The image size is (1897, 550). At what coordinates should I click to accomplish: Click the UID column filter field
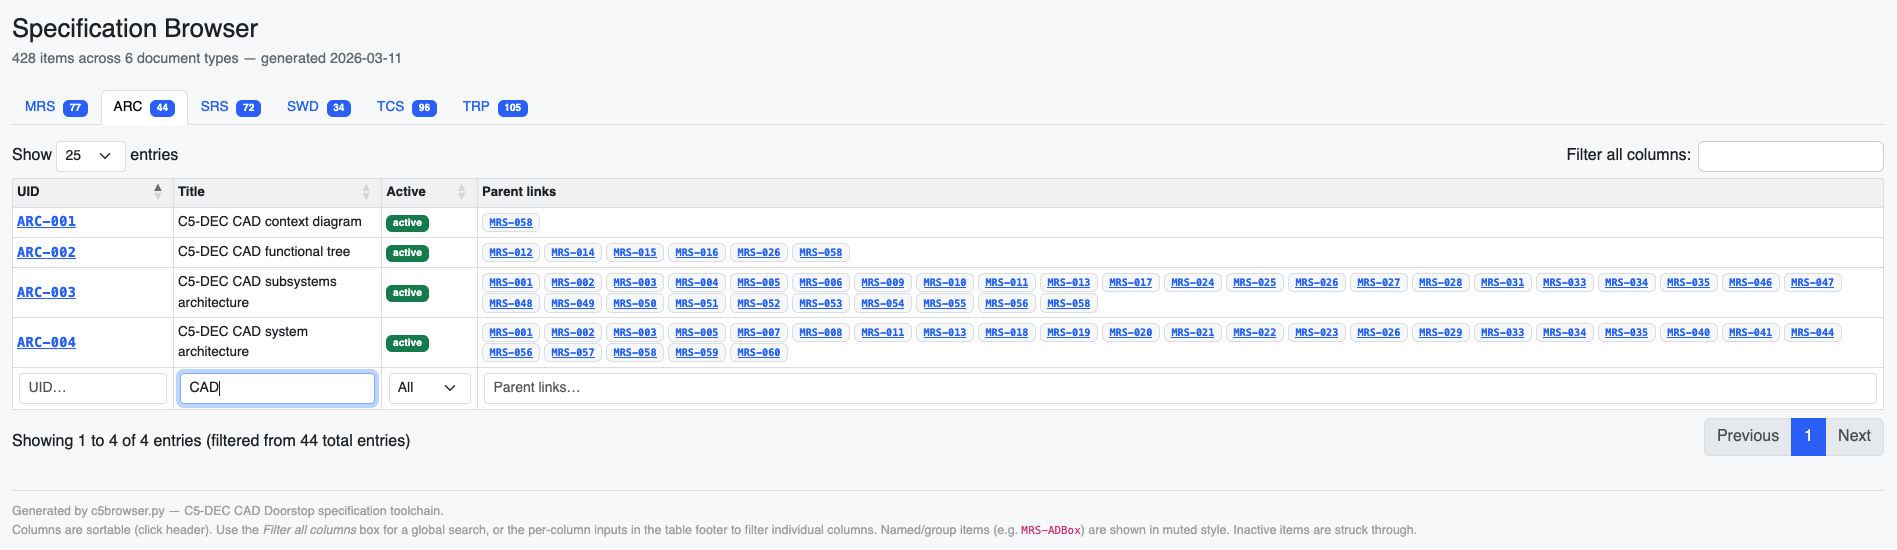pos(93,388)
